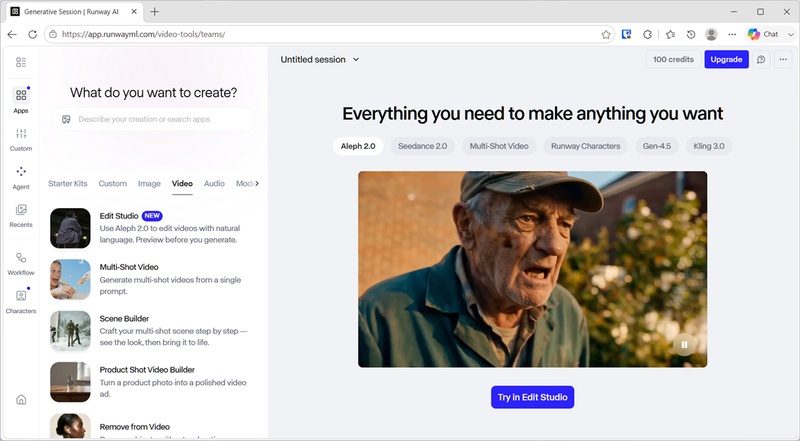Open the Multi-Shot Video app entry
This screenshot has height=441, width=800.
[x=151, y=279]
